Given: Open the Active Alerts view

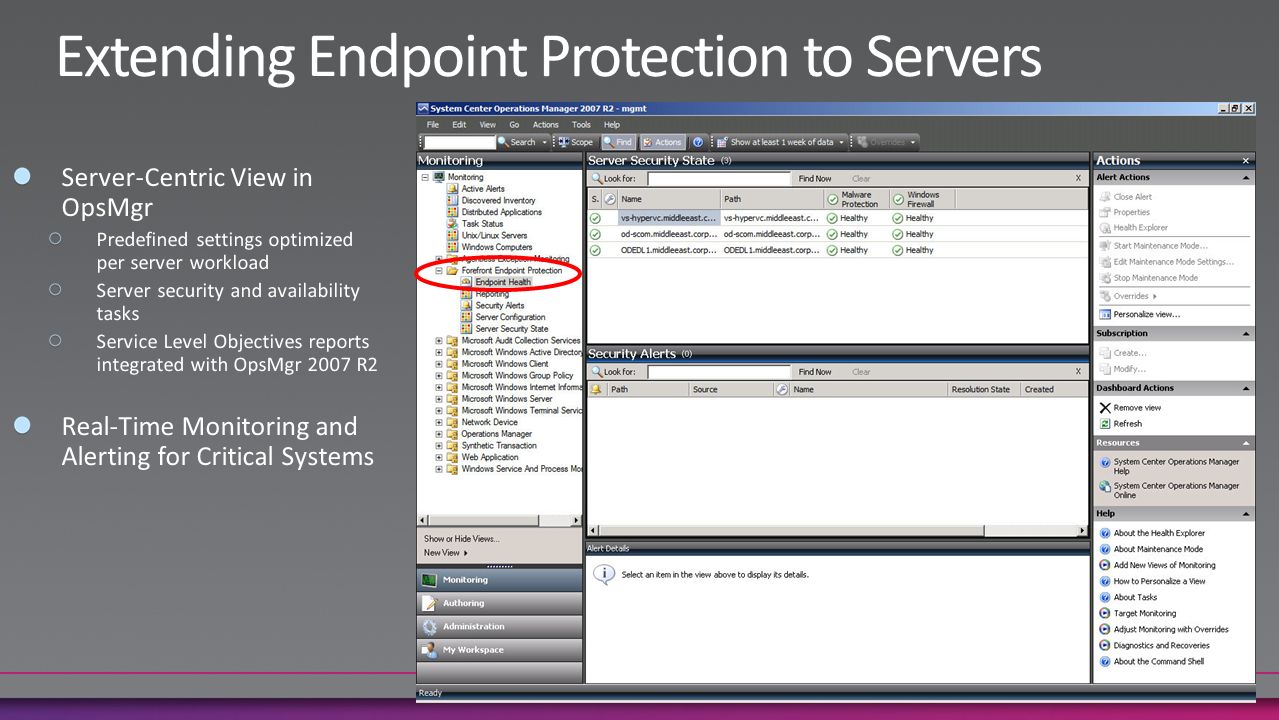Looking at the screenshot, I should click(x=483, y=189).
